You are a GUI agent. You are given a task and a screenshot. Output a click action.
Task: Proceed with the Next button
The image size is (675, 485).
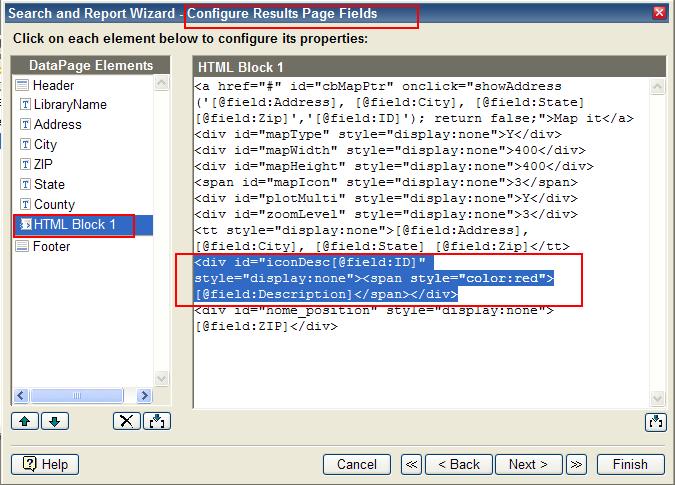[529, 464]
